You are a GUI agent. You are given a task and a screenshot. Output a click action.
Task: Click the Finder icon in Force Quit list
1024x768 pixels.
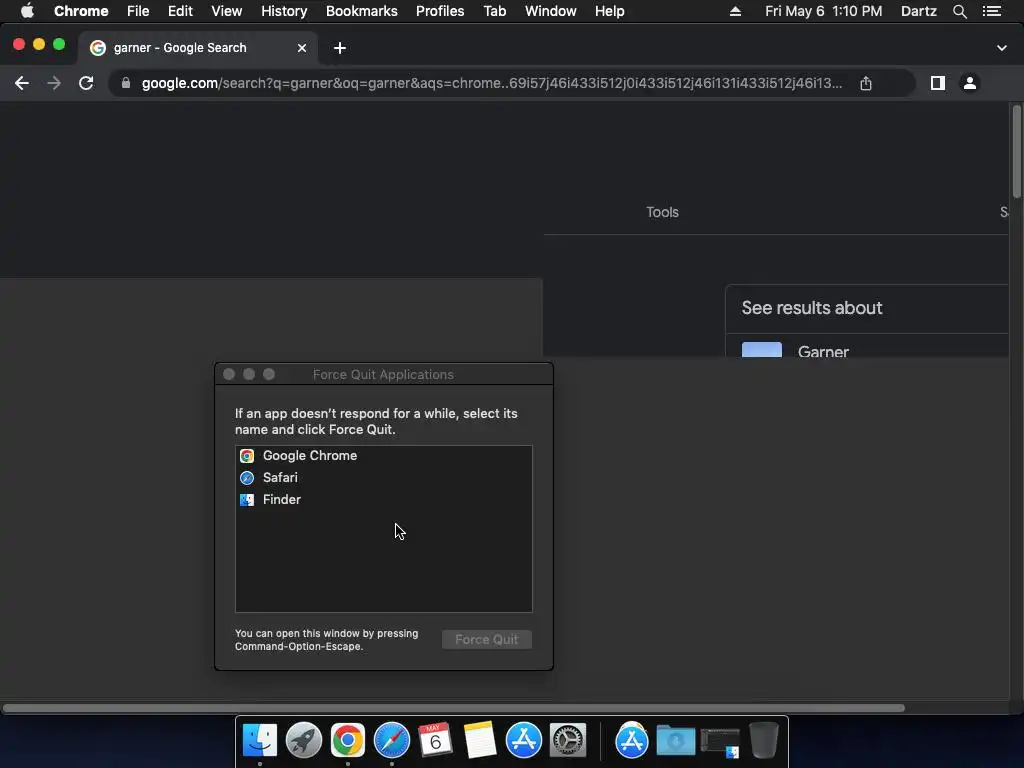coord(247,500)
